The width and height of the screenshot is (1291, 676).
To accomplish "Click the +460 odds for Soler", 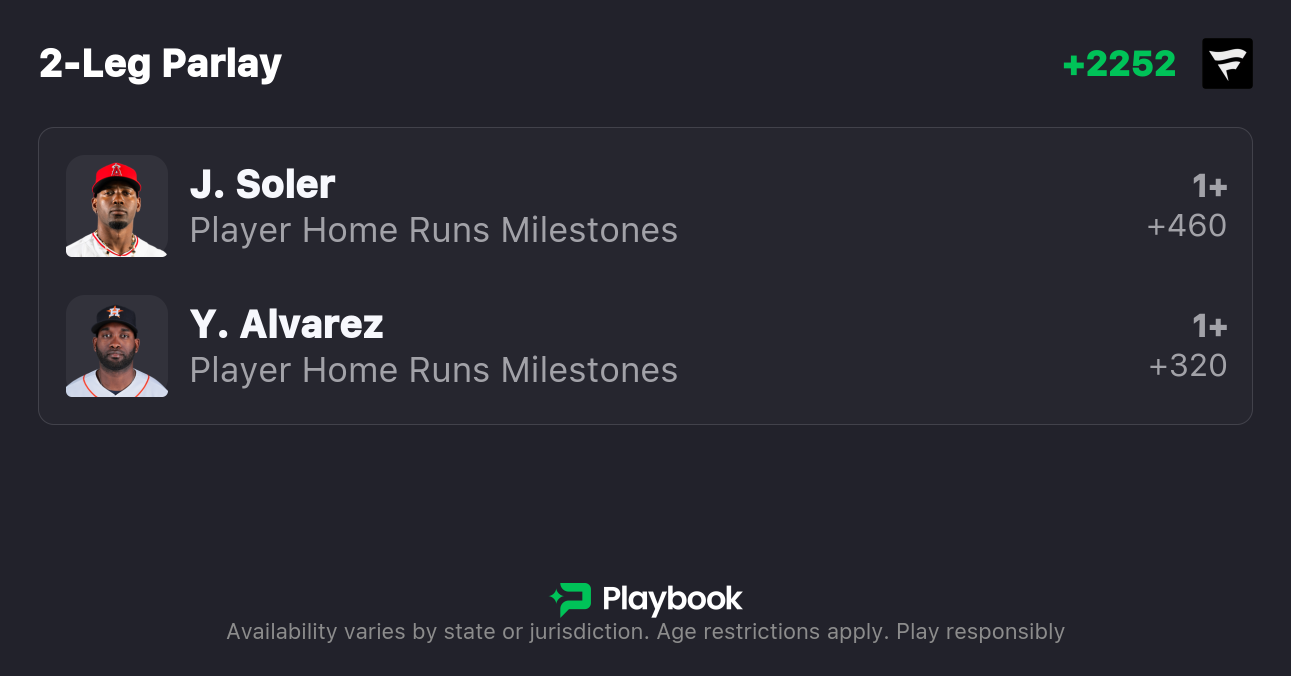I will (1187, 226).
